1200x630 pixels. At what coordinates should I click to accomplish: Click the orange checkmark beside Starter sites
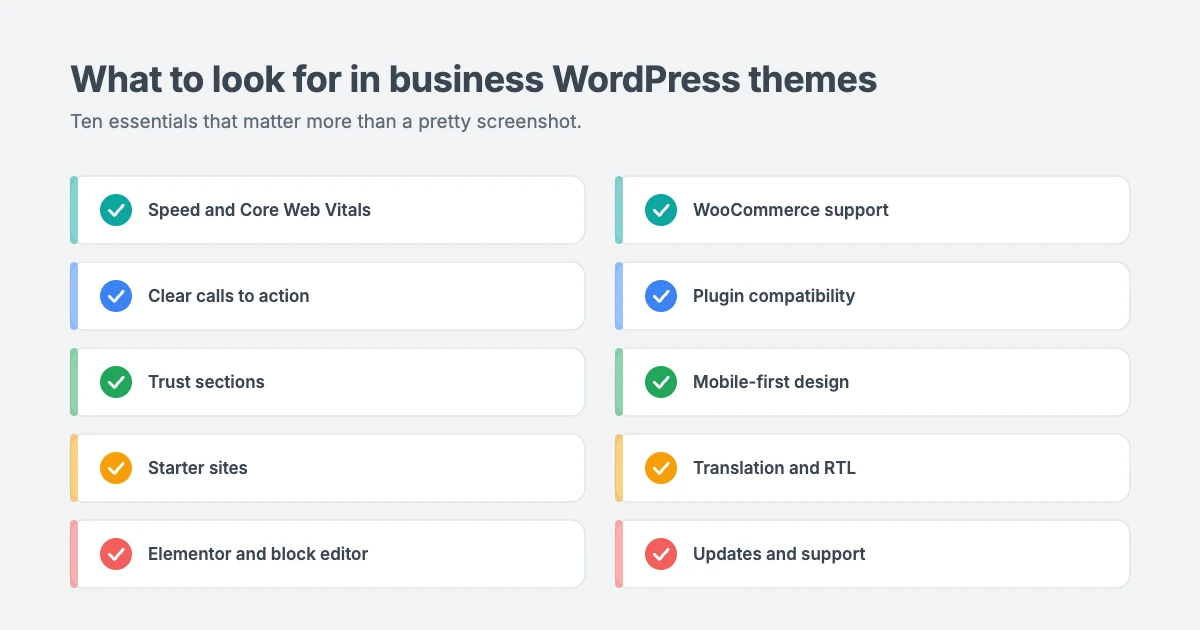[x=116, y=468]
